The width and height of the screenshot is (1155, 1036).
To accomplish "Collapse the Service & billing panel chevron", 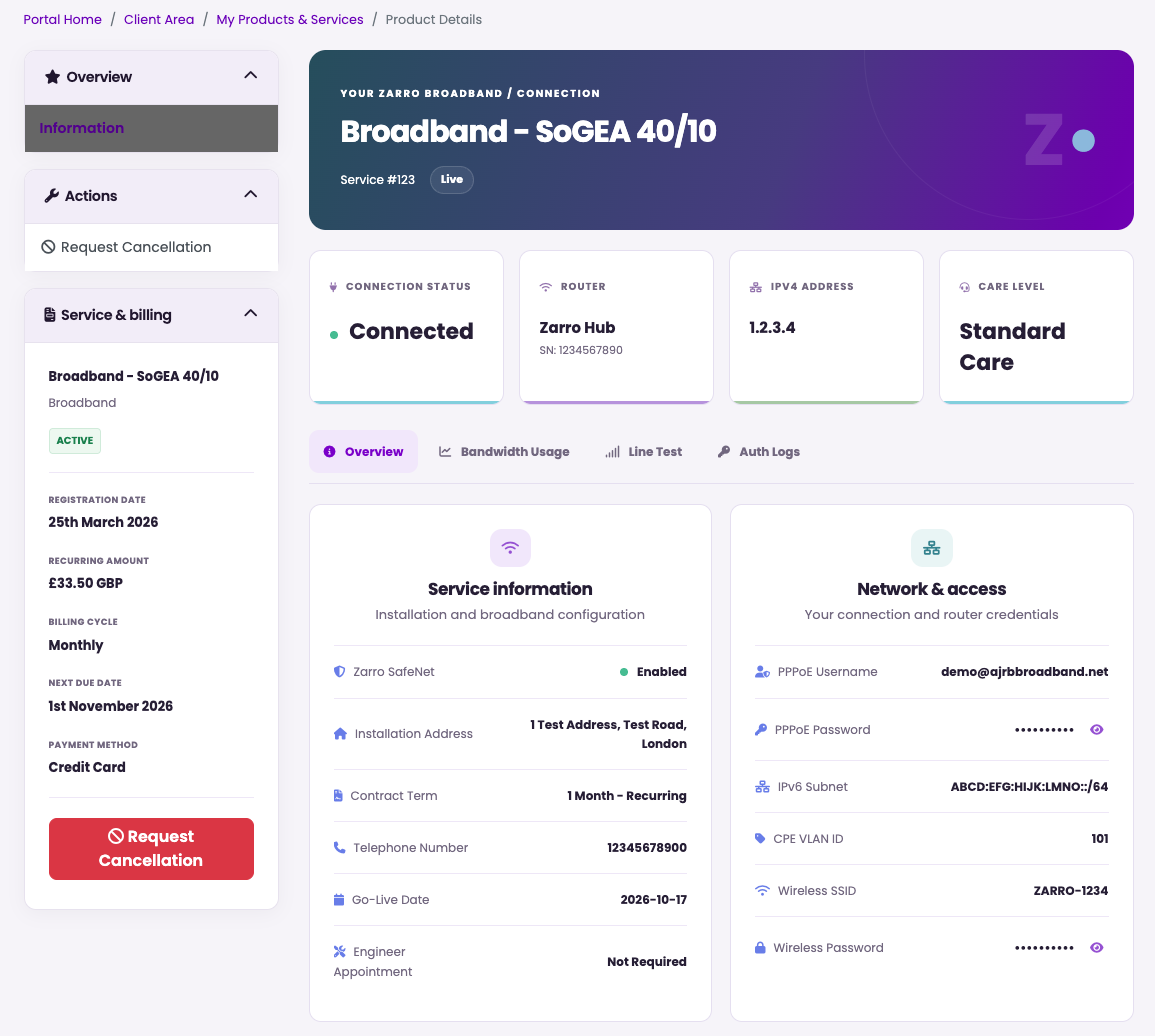I will 250,313.
